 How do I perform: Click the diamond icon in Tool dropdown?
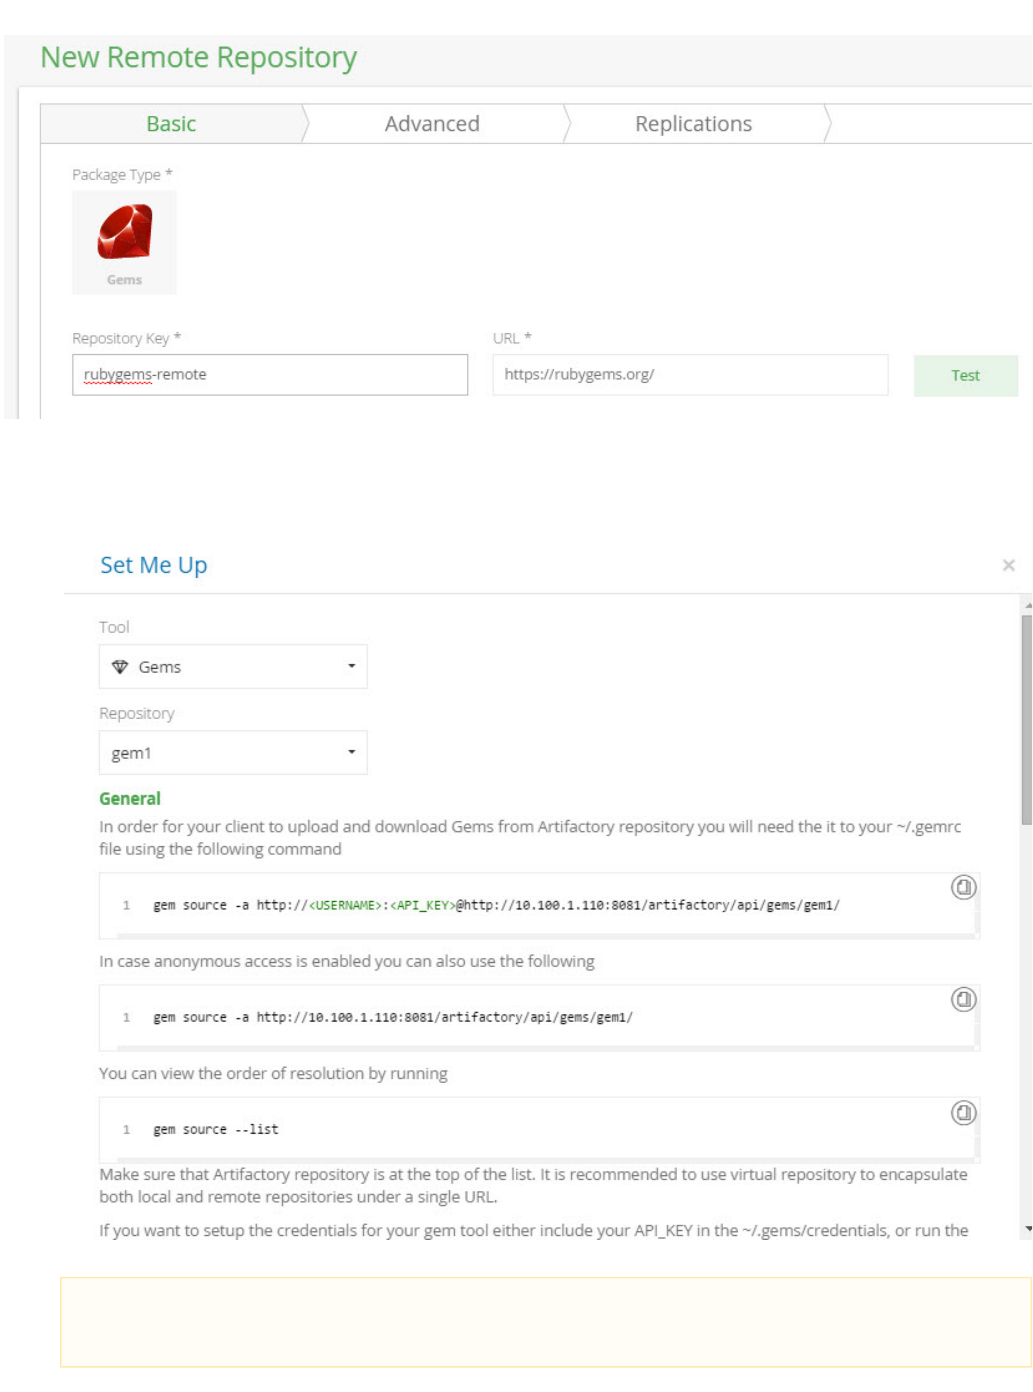click(120, 667)
